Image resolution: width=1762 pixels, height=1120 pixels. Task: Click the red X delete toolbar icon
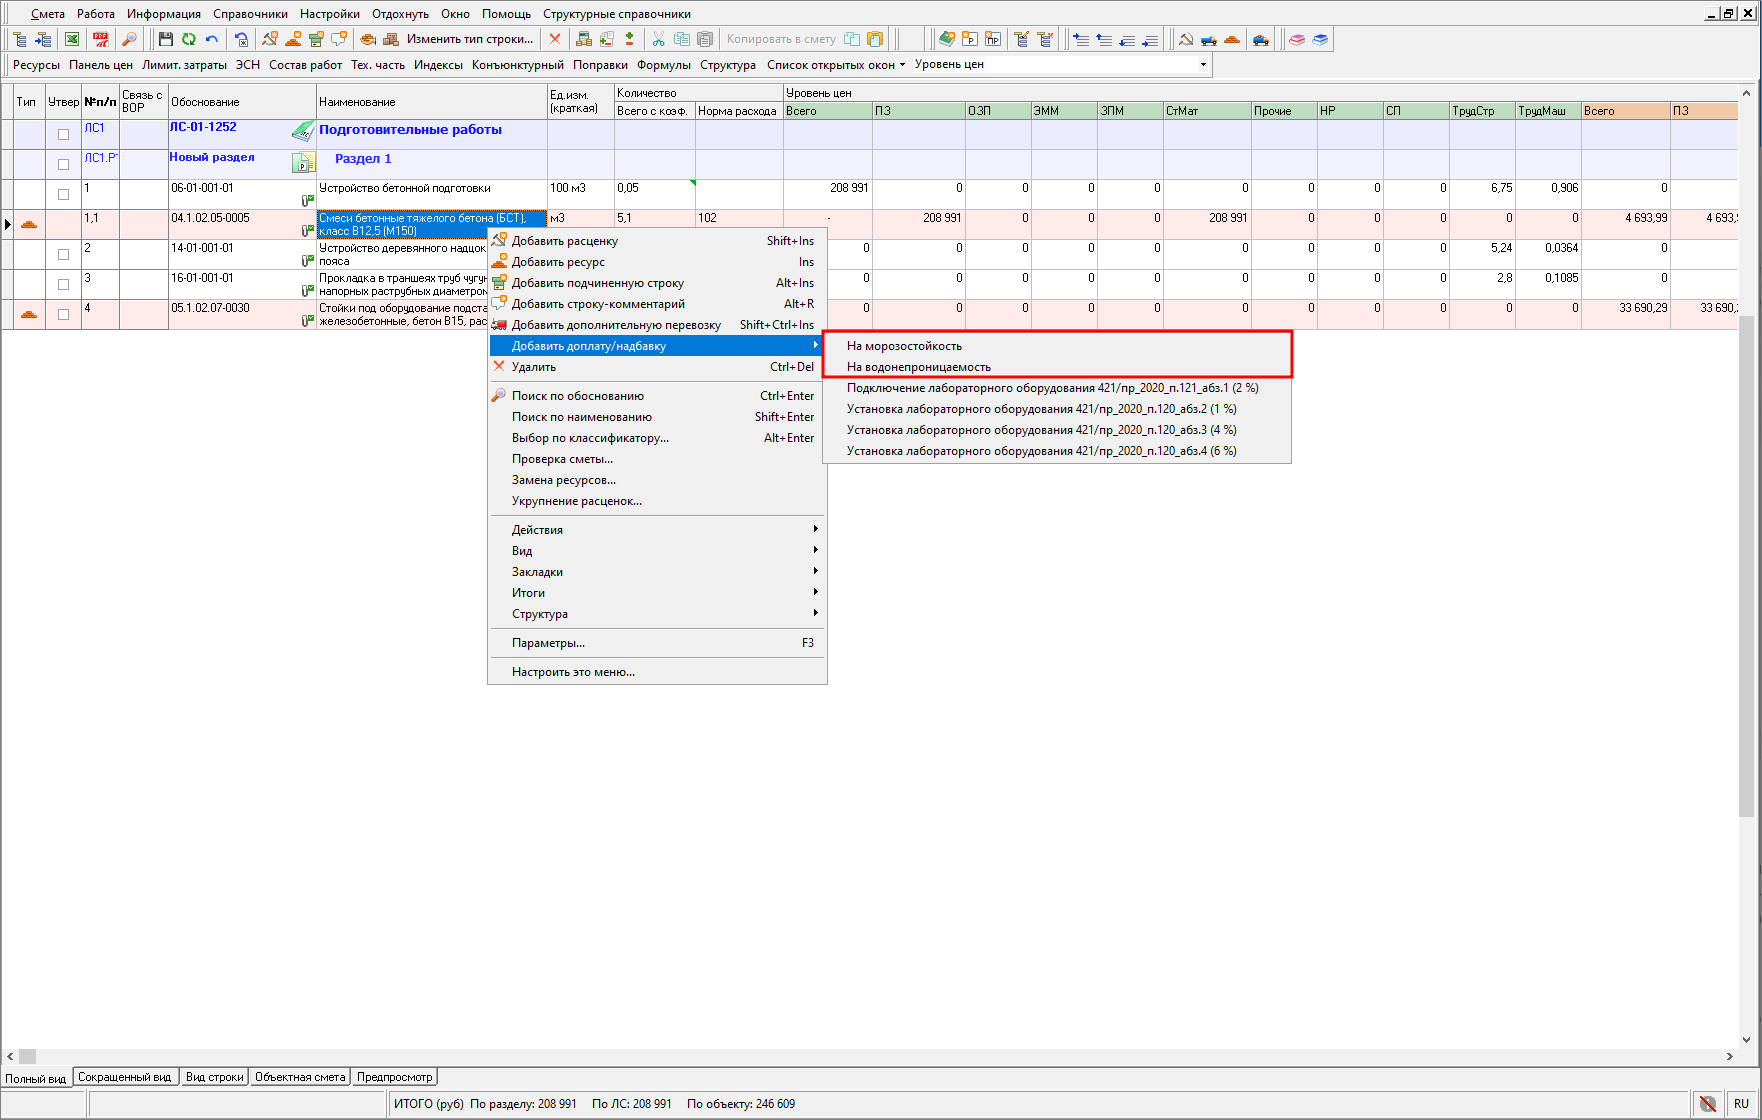[555, 39]
